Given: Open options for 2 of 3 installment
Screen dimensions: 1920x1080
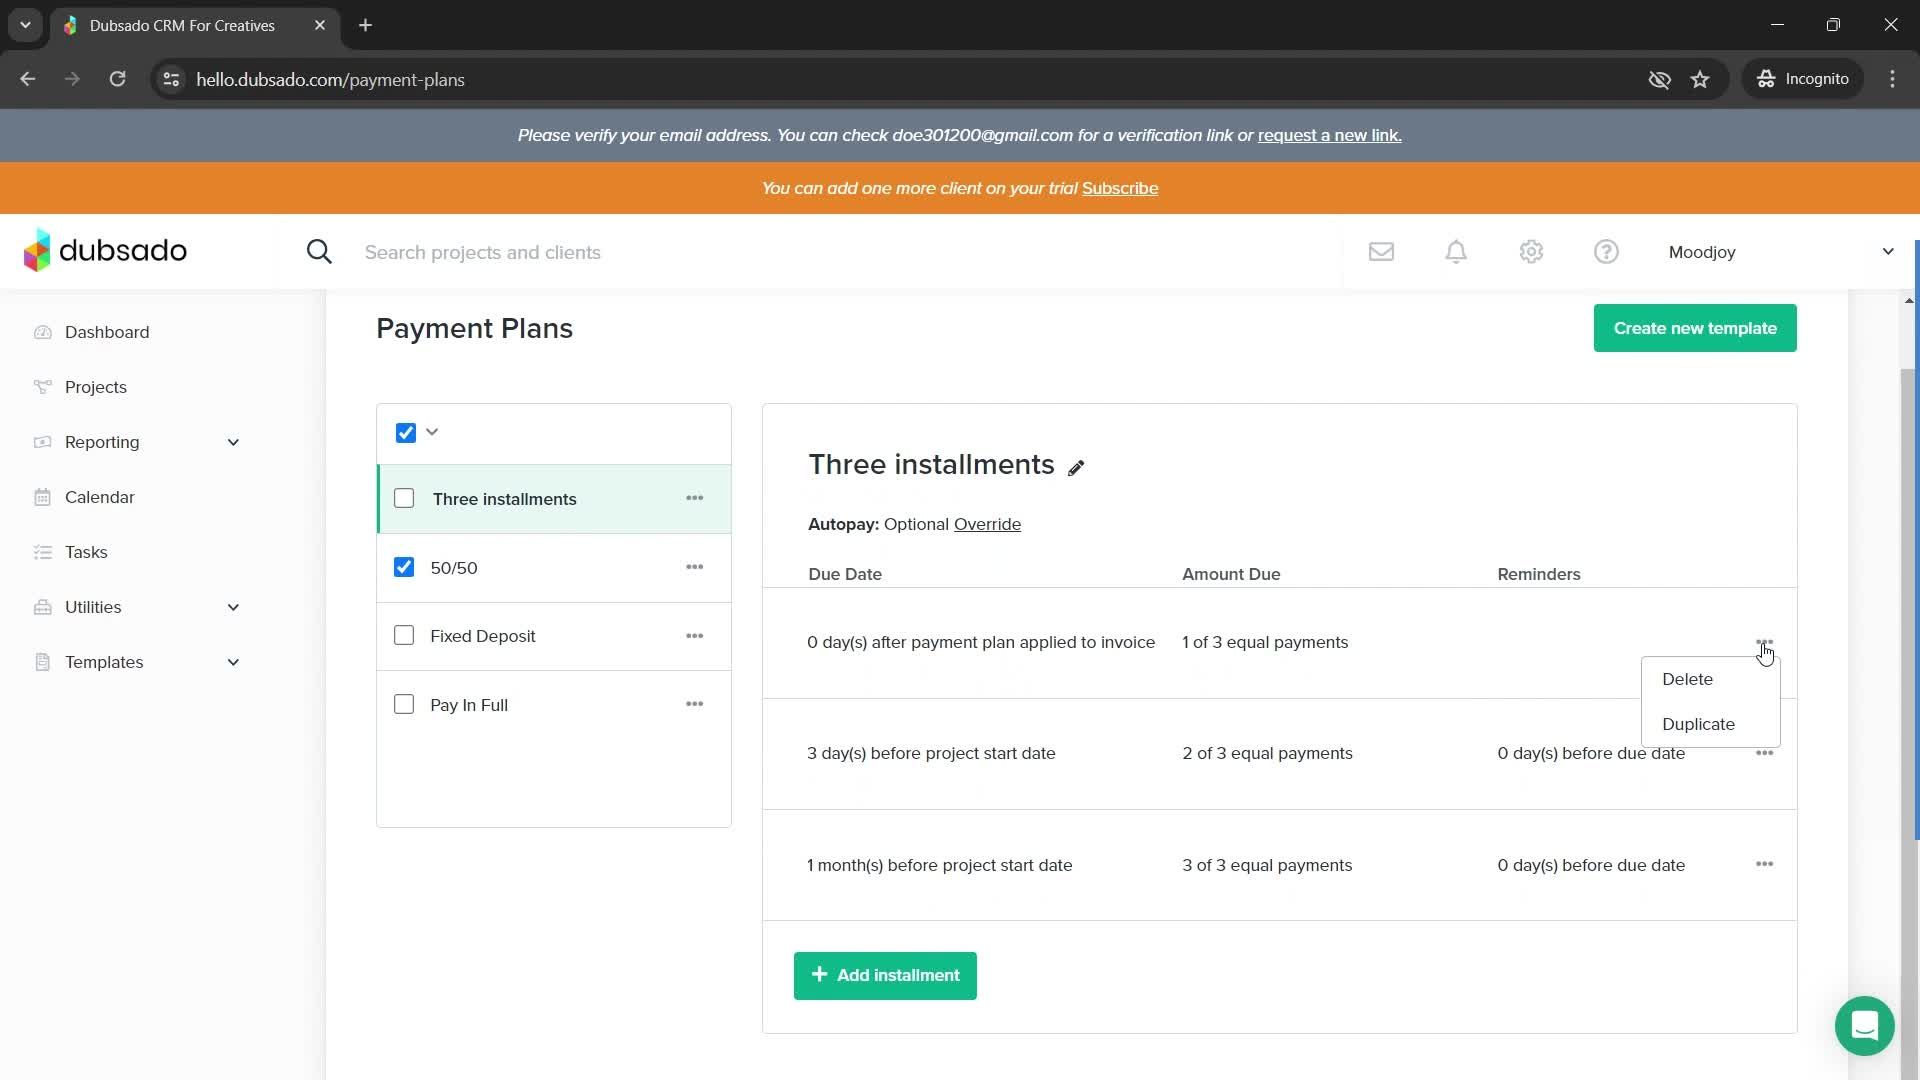Looking at the screenshot, I should tap(1764, 753).
